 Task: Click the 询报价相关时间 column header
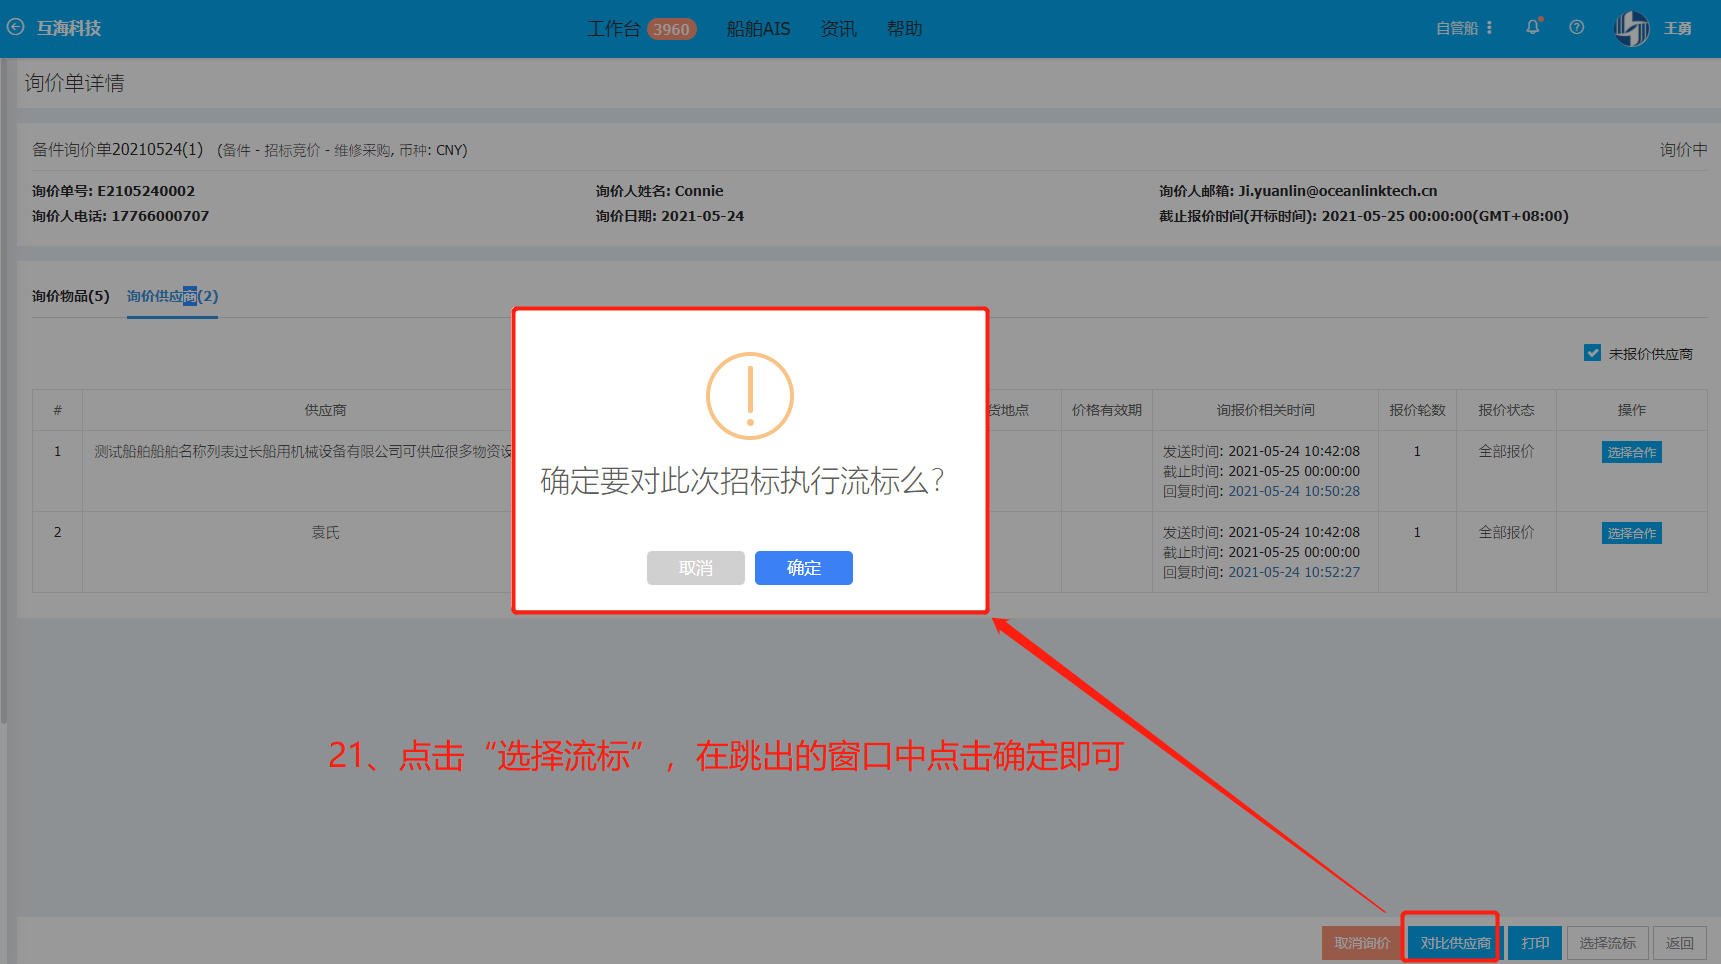point(1265,410)
